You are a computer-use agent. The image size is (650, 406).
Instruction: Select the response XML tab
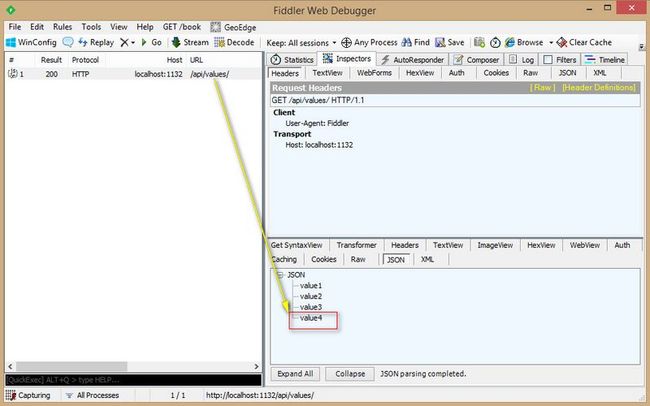(x=427, y=259)
